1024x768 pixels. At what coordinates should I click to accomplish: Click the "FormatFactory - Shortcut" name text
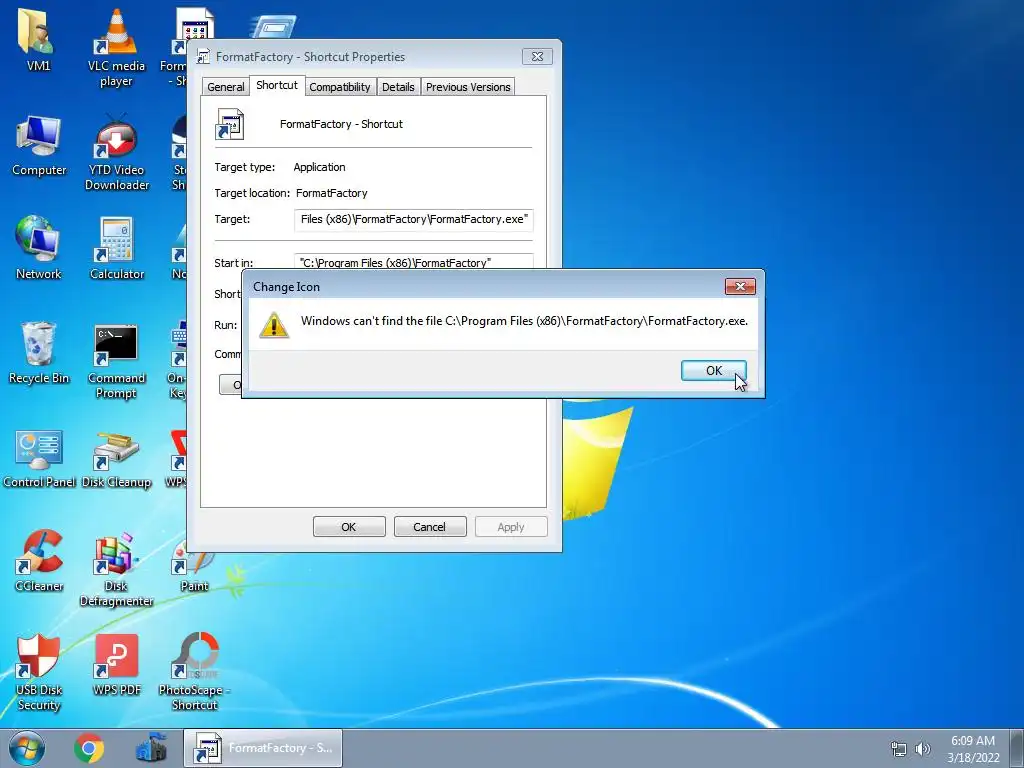click(x=341, y=124)
